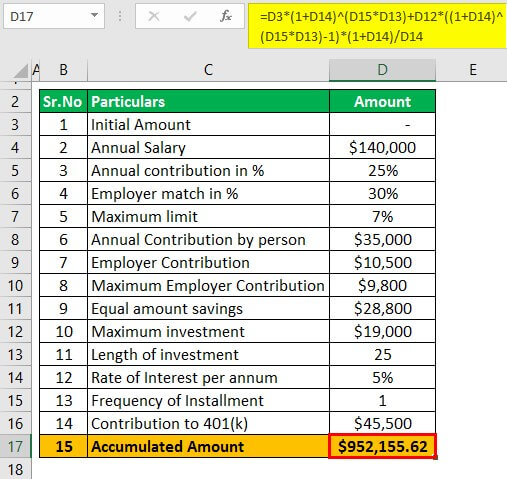The image size is (507, 479).
Task: Select the $28,800 cell
Action: coord(382,308)
